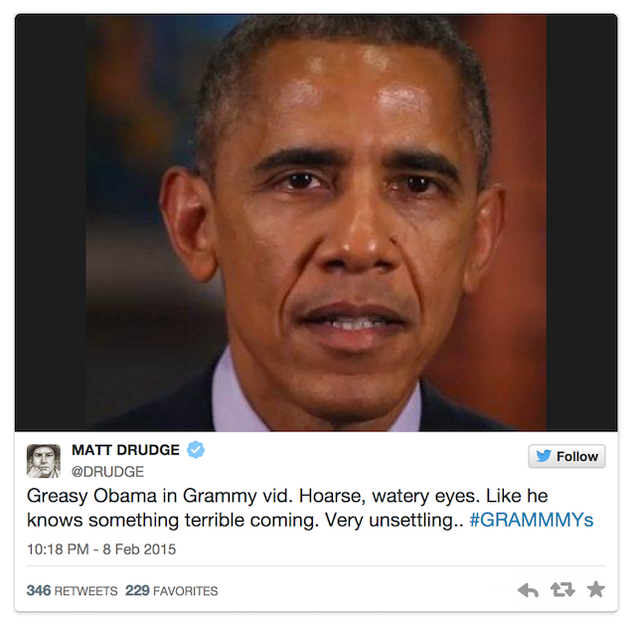Expand the tweet's embedded photo
The image size is (636, 627).
click(x=316, y=223)
